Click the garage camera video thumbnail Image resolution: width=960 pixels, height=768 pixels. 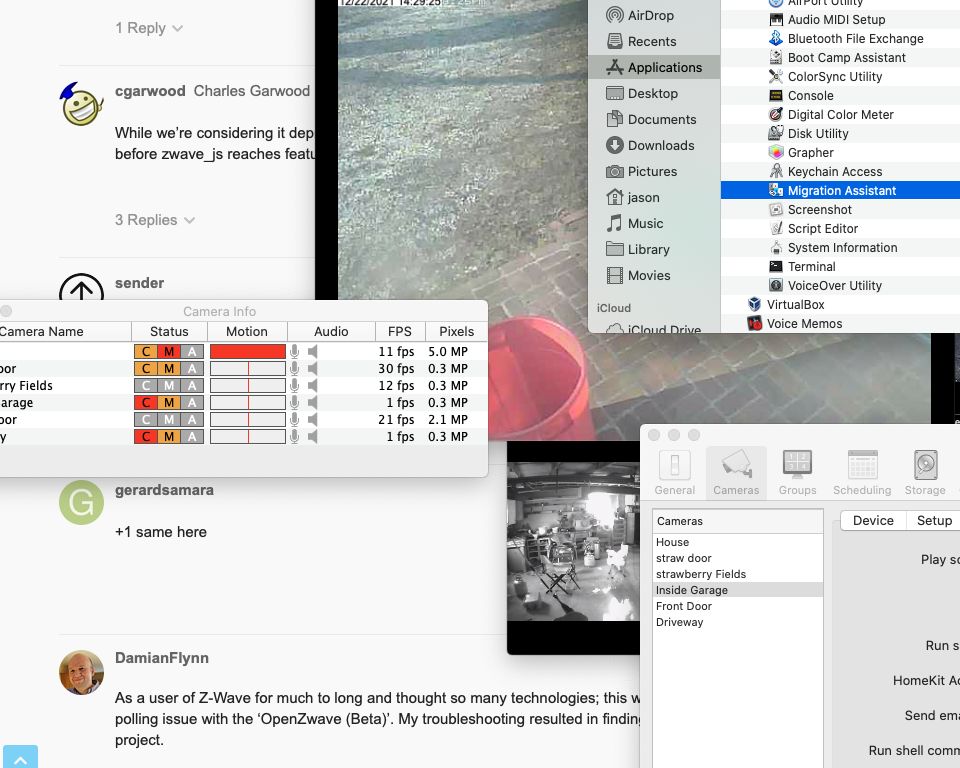click(x=574, y=541)
